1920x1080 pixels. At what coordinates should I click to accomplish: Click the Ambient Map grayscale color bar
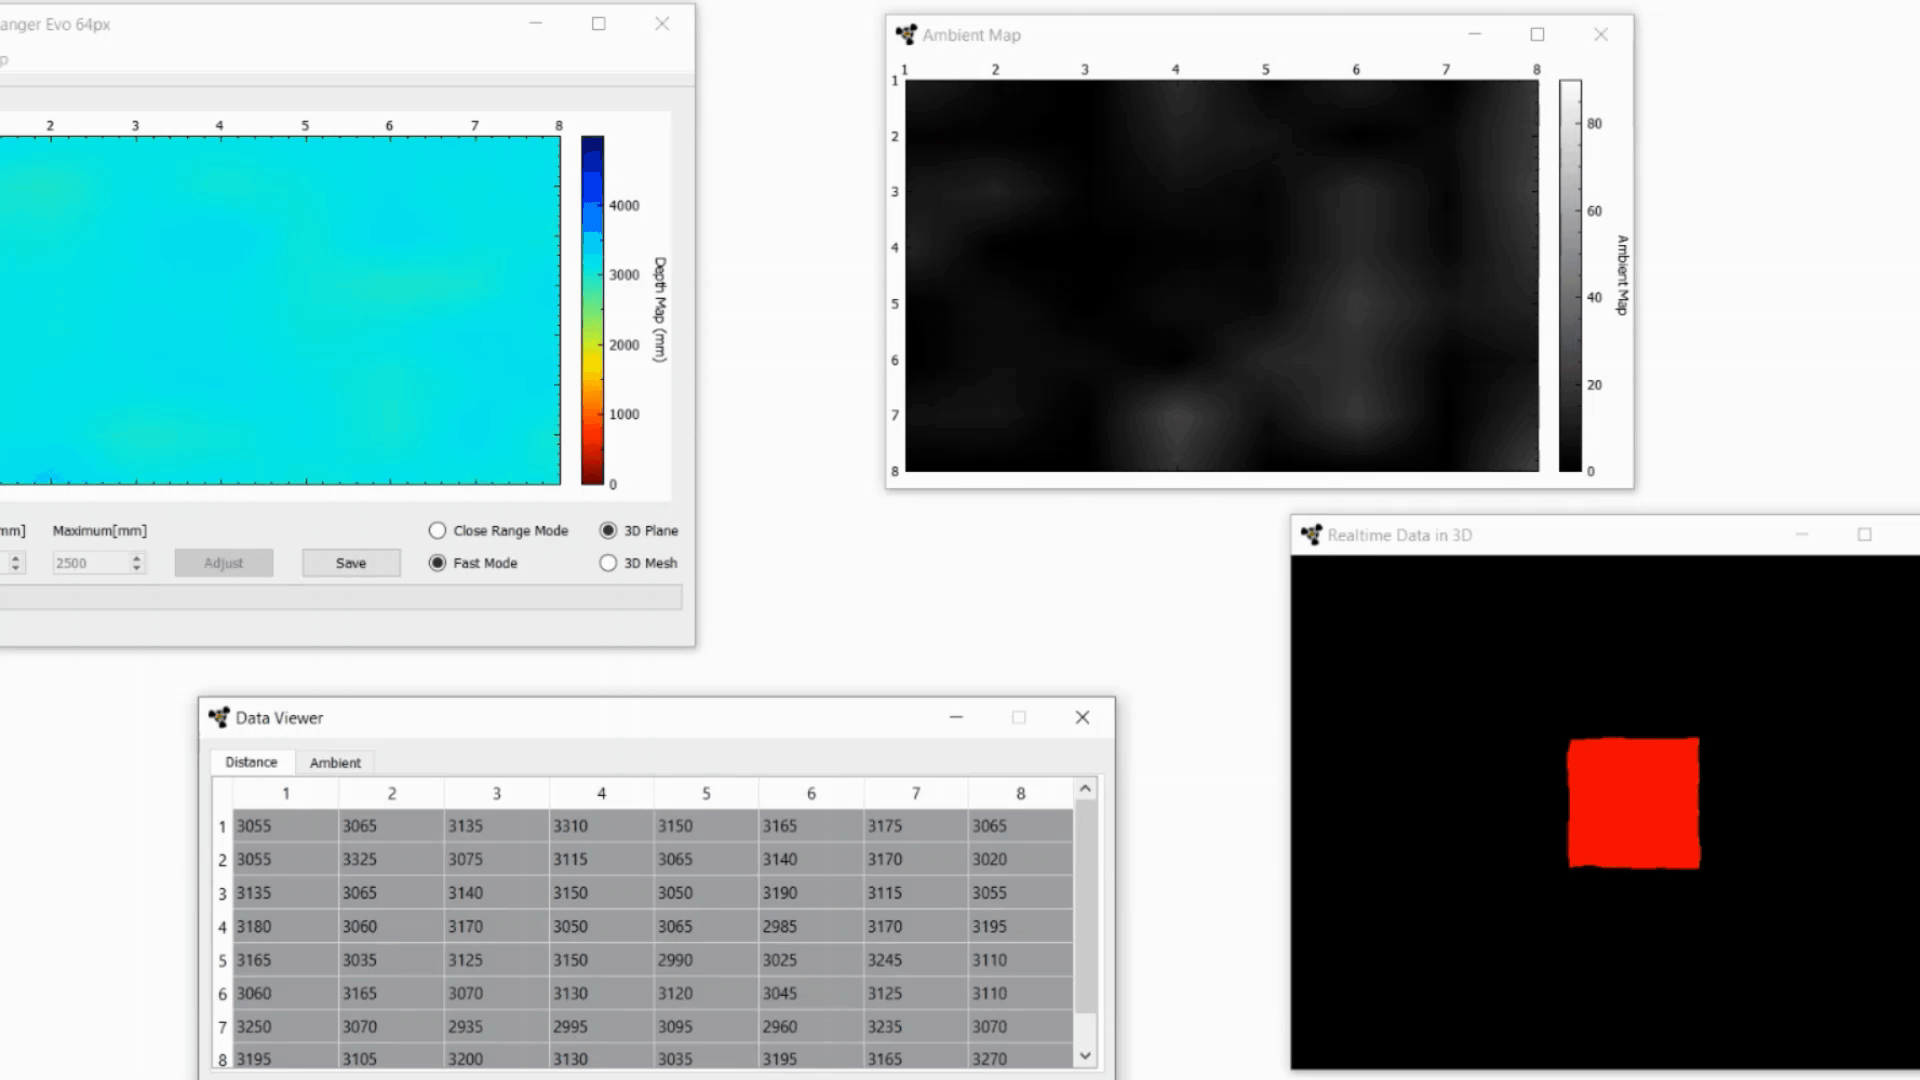1570,275
